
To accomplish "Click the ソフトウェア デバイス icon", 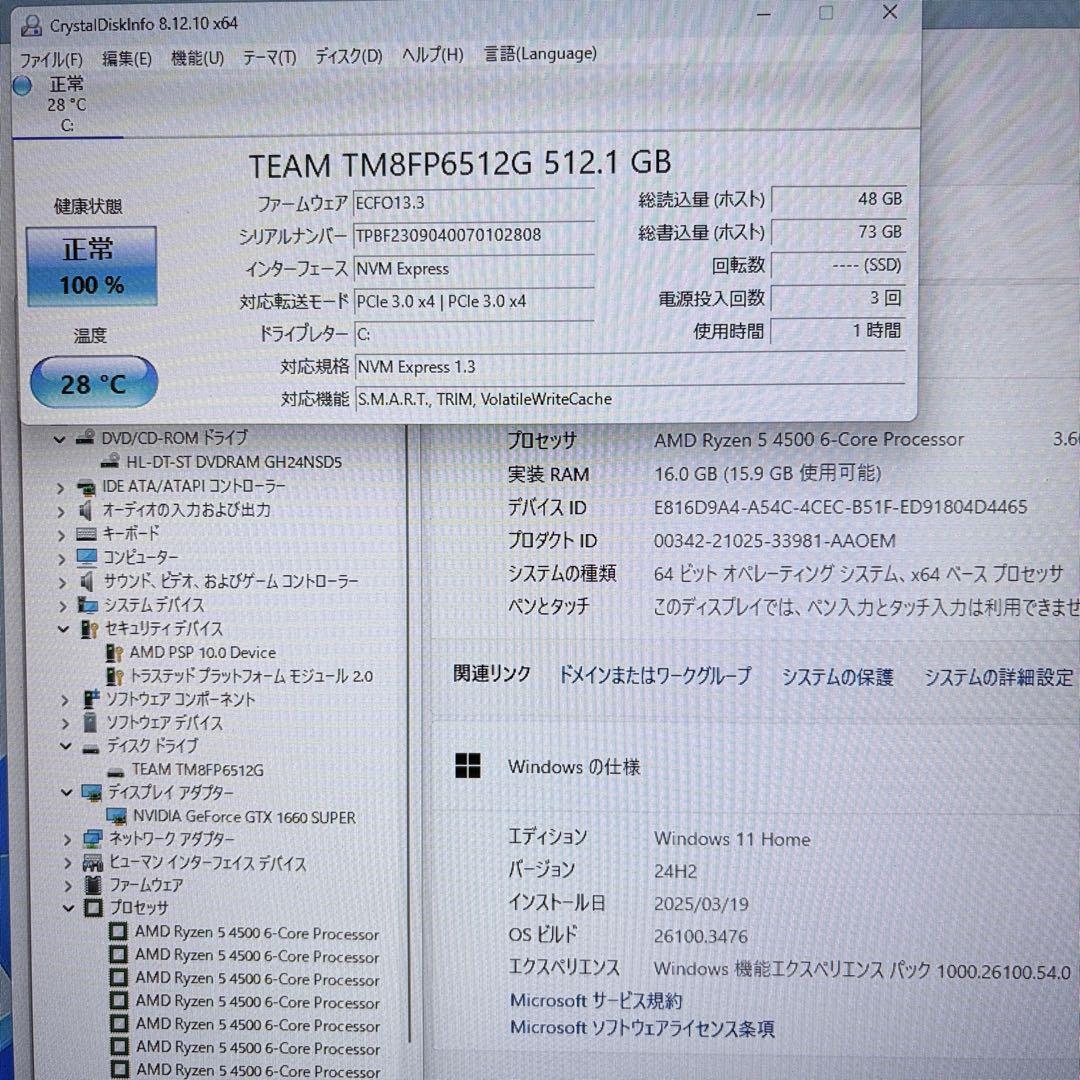I will pyautogui.click(x=90, y=723).
